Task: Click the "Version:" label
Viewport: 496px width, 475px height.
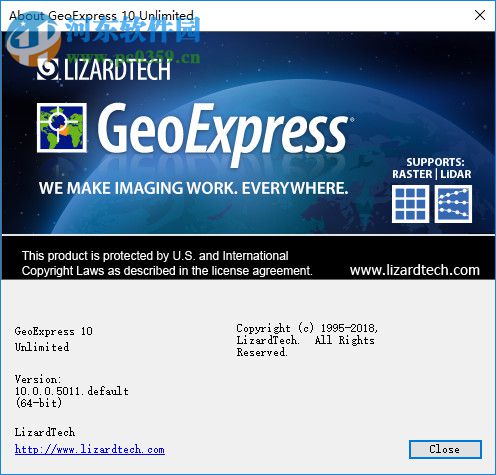Action: 38,379
